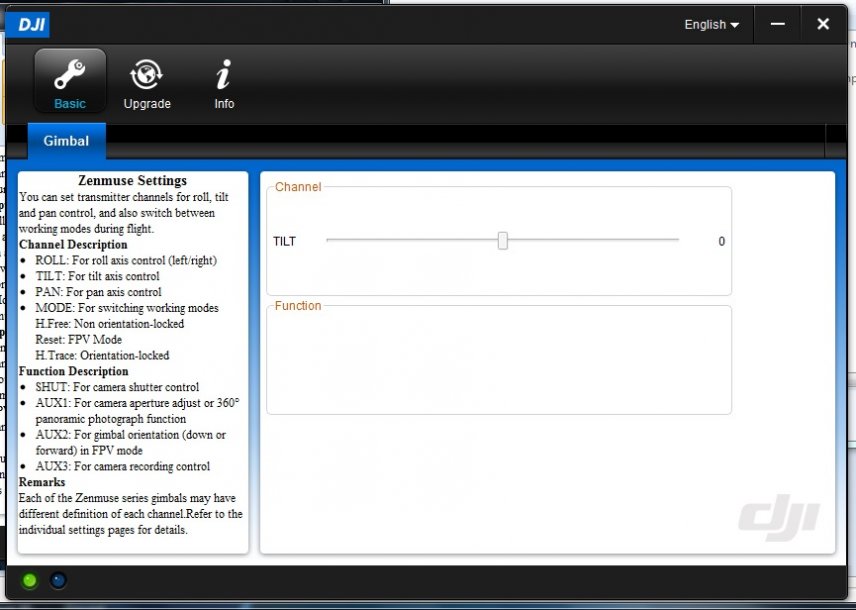Click the Function group label

tap(298, 306)
